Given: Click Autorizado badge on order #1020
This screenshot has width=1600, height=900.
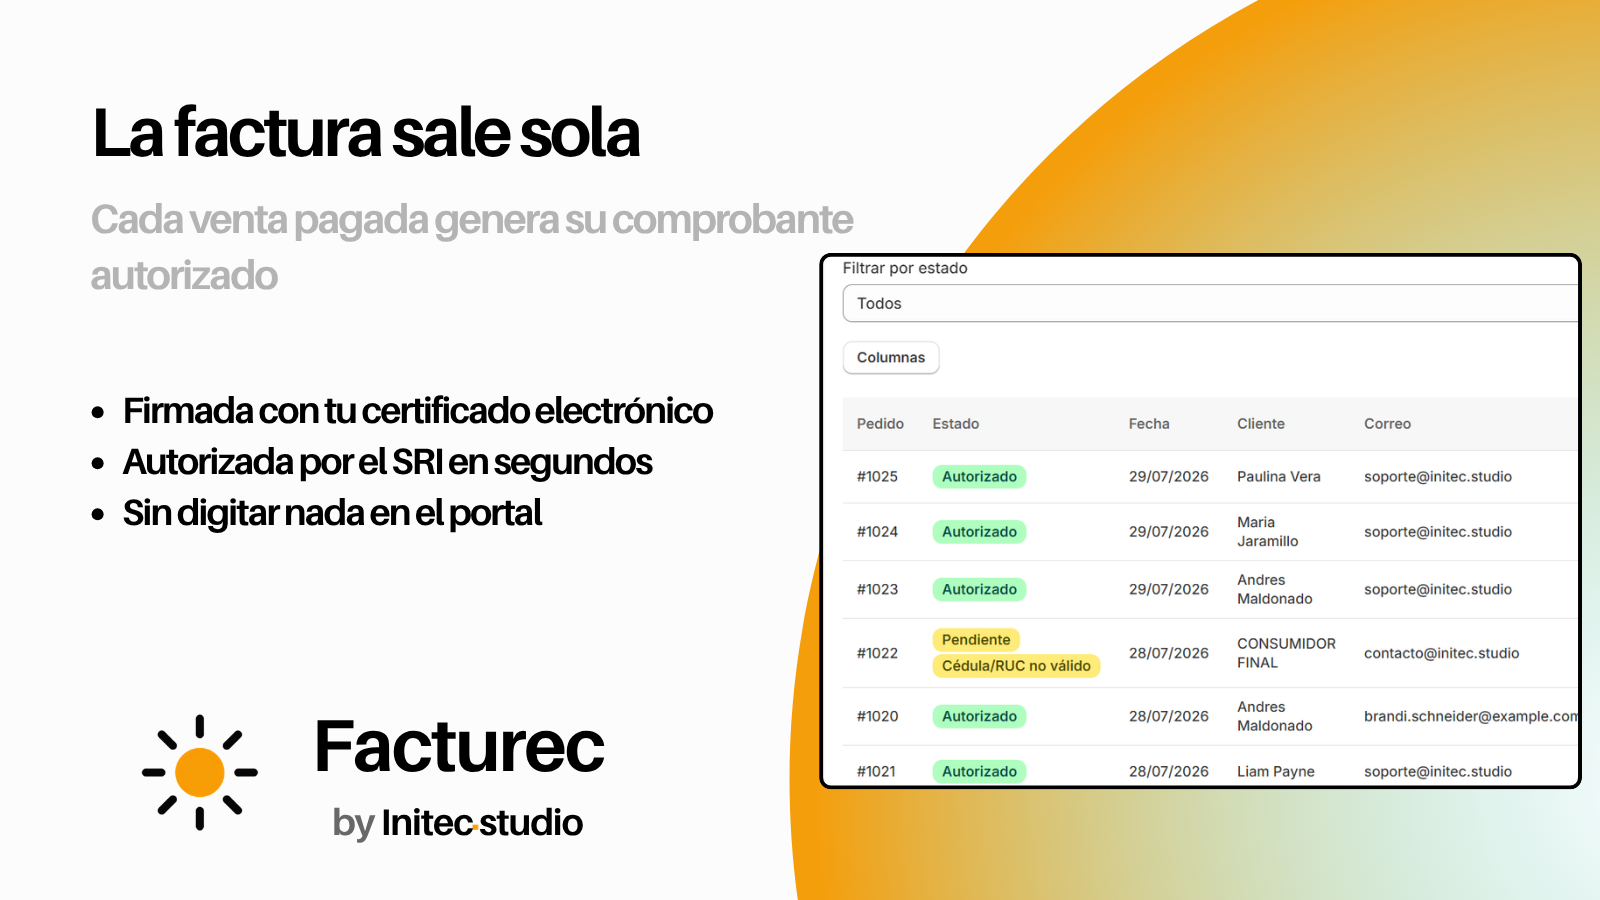Looking at the screenshot, I should click(x=979, y=716).
